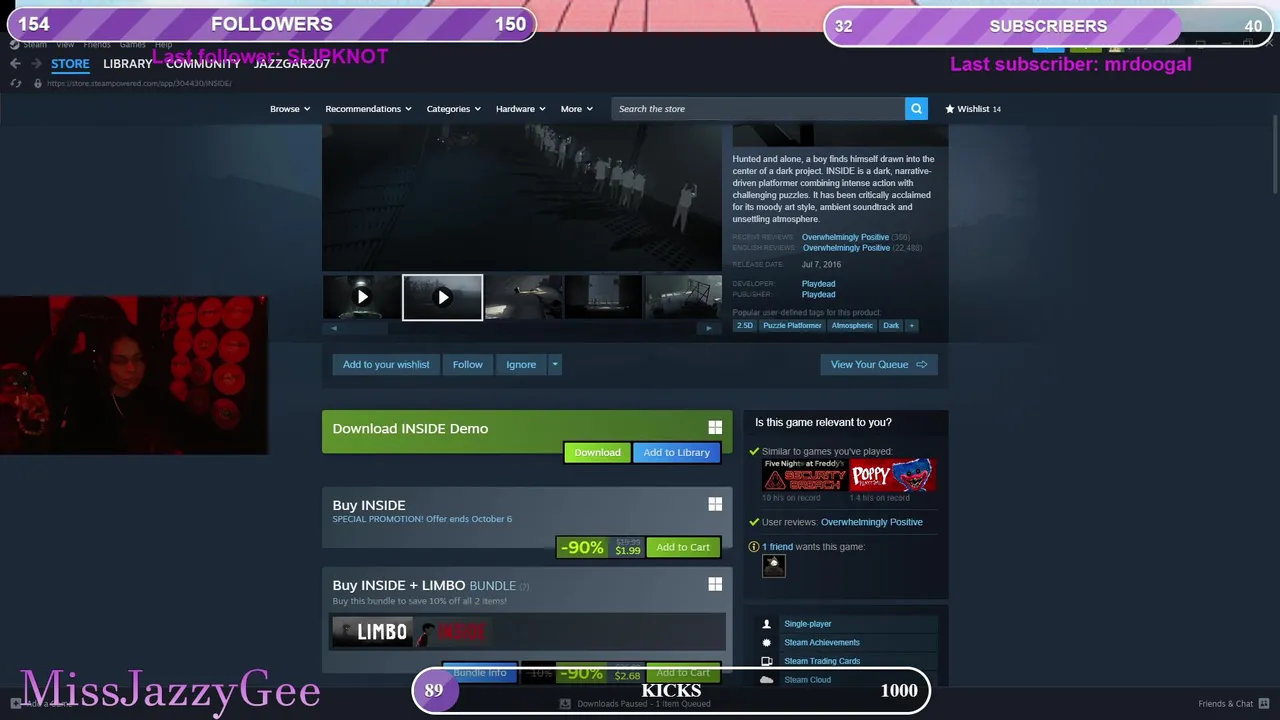Viewport: 1280px width, 720px height.
Task: Click the Wishlist star icon
Action: click(949, 109)
